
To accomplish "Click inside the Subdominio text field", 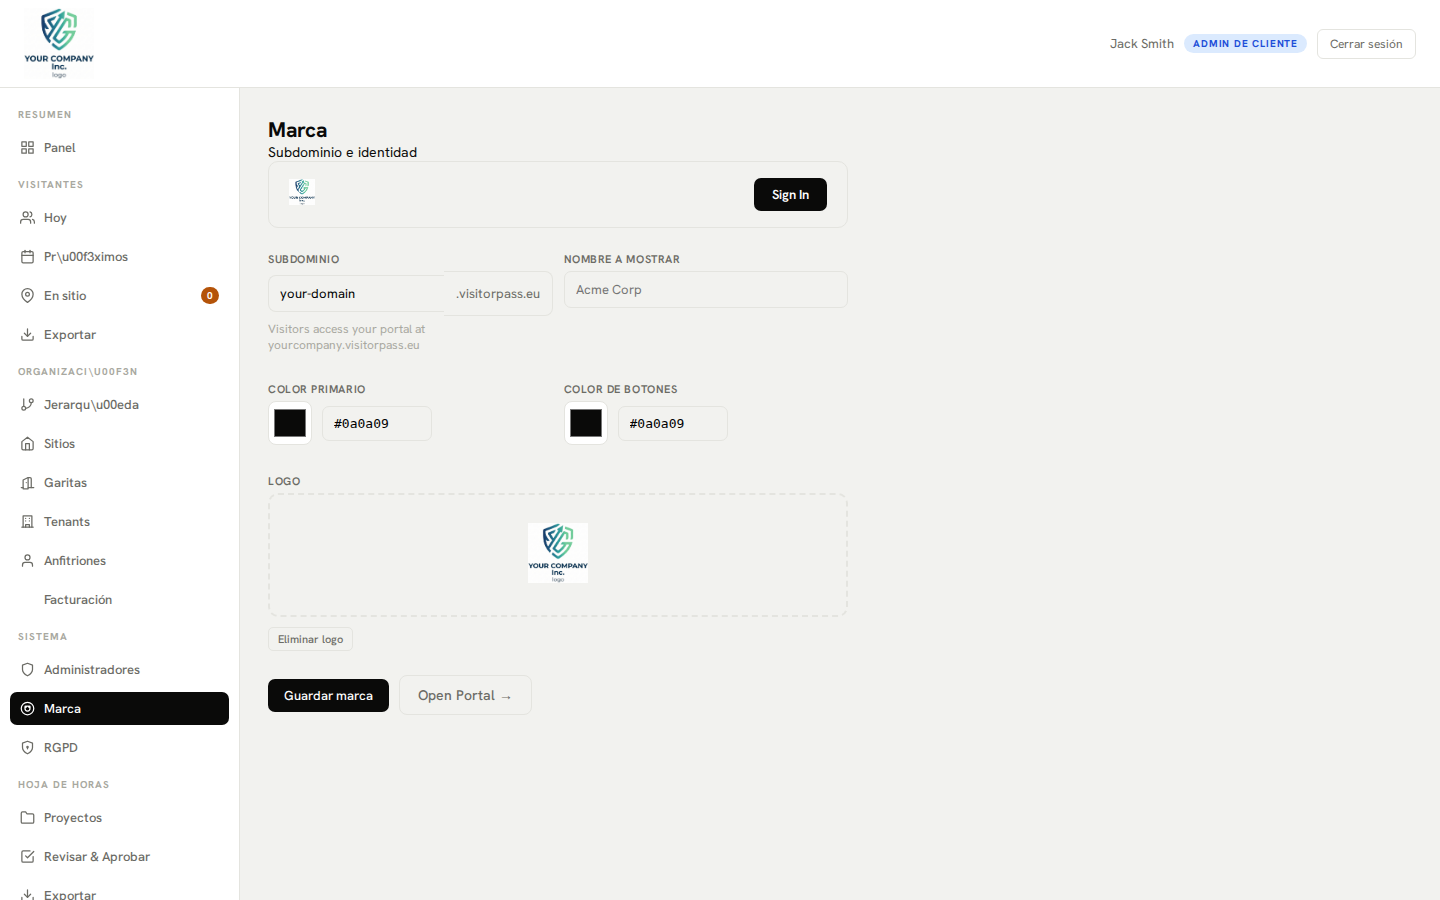I will [x=355, y=293].
